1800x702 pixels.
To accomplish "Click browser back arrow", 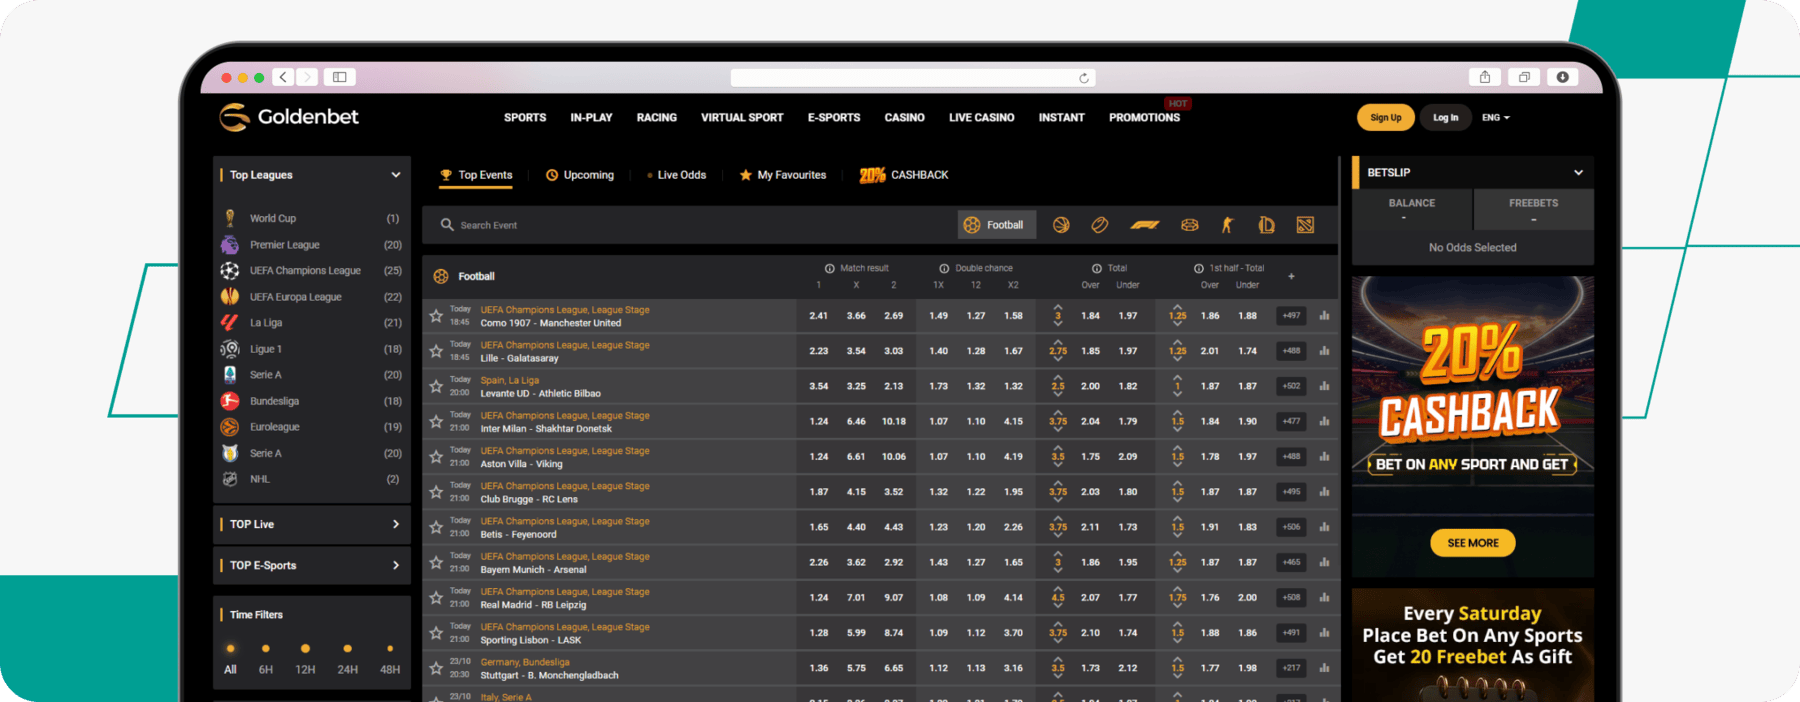I will (283, 77).
